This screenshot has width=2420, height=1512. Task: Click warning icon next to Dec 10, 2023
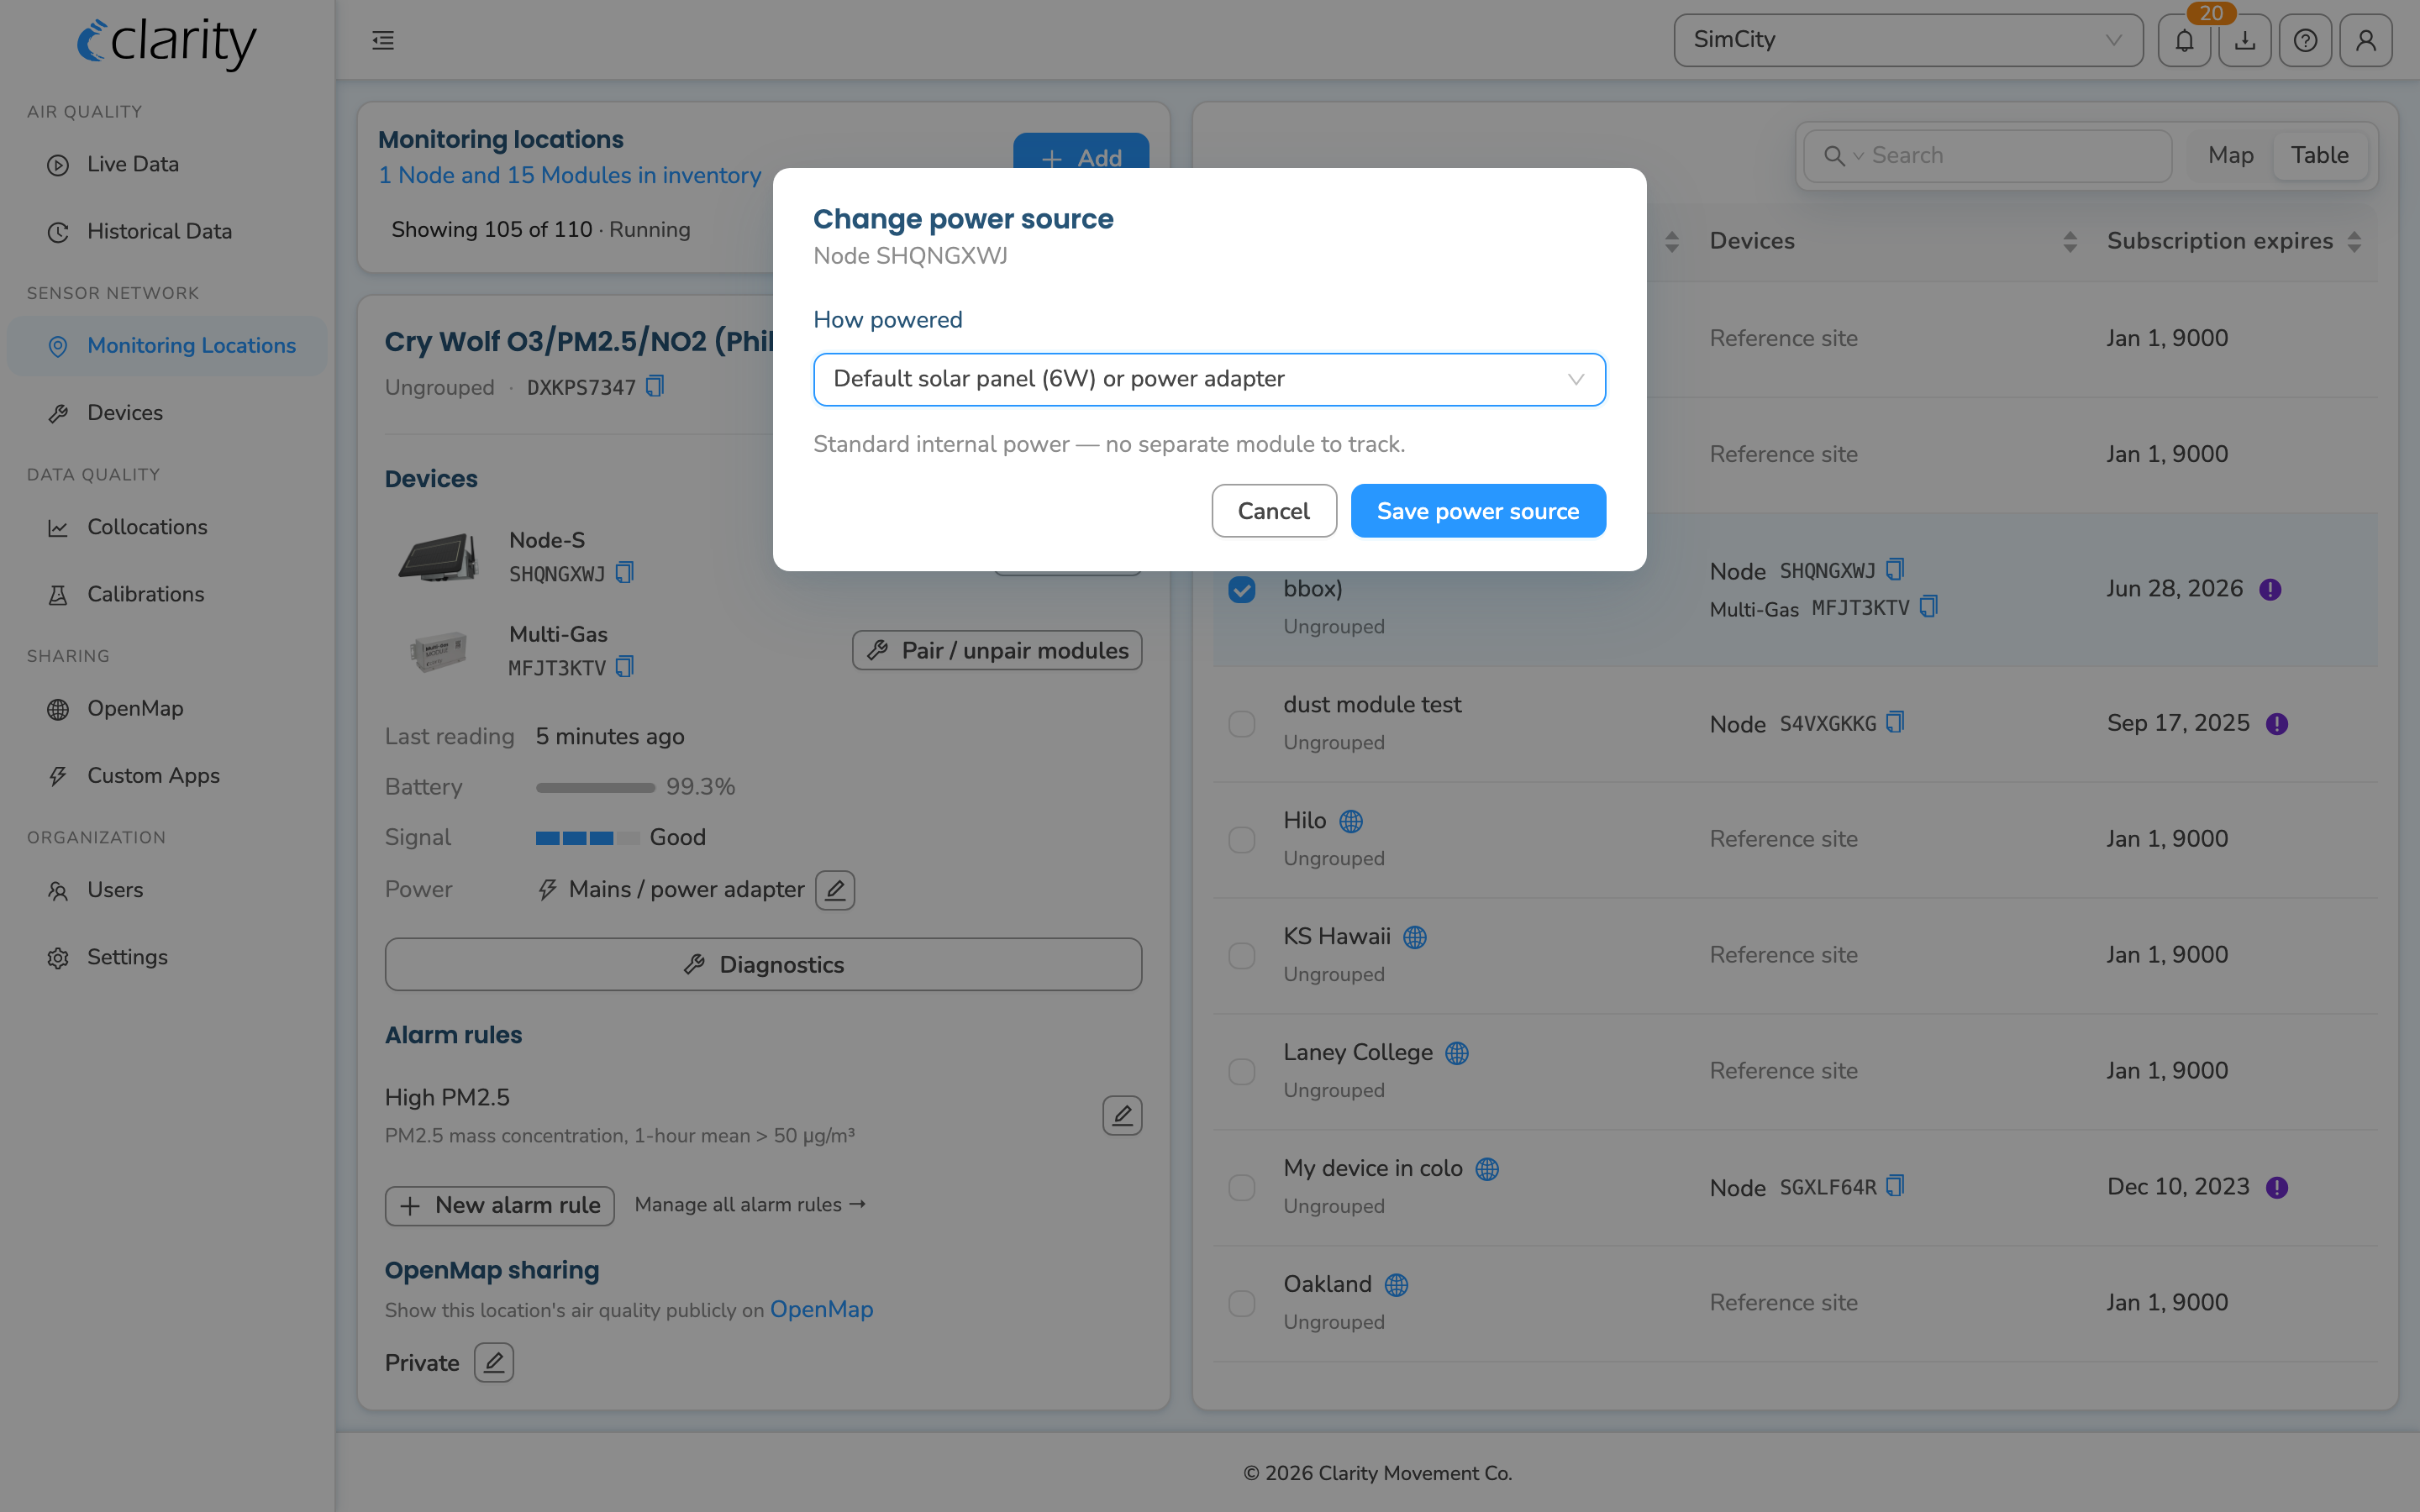[2277, 1187]
